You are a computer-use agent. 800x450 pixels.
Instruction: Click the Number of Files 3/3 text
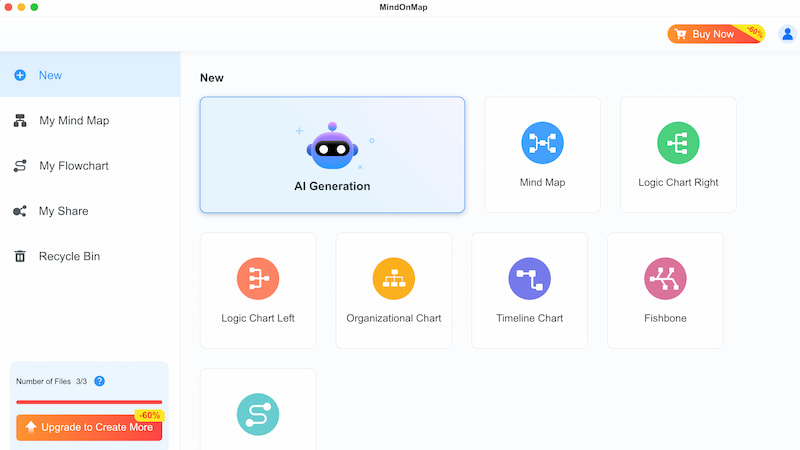coord(51,381)
